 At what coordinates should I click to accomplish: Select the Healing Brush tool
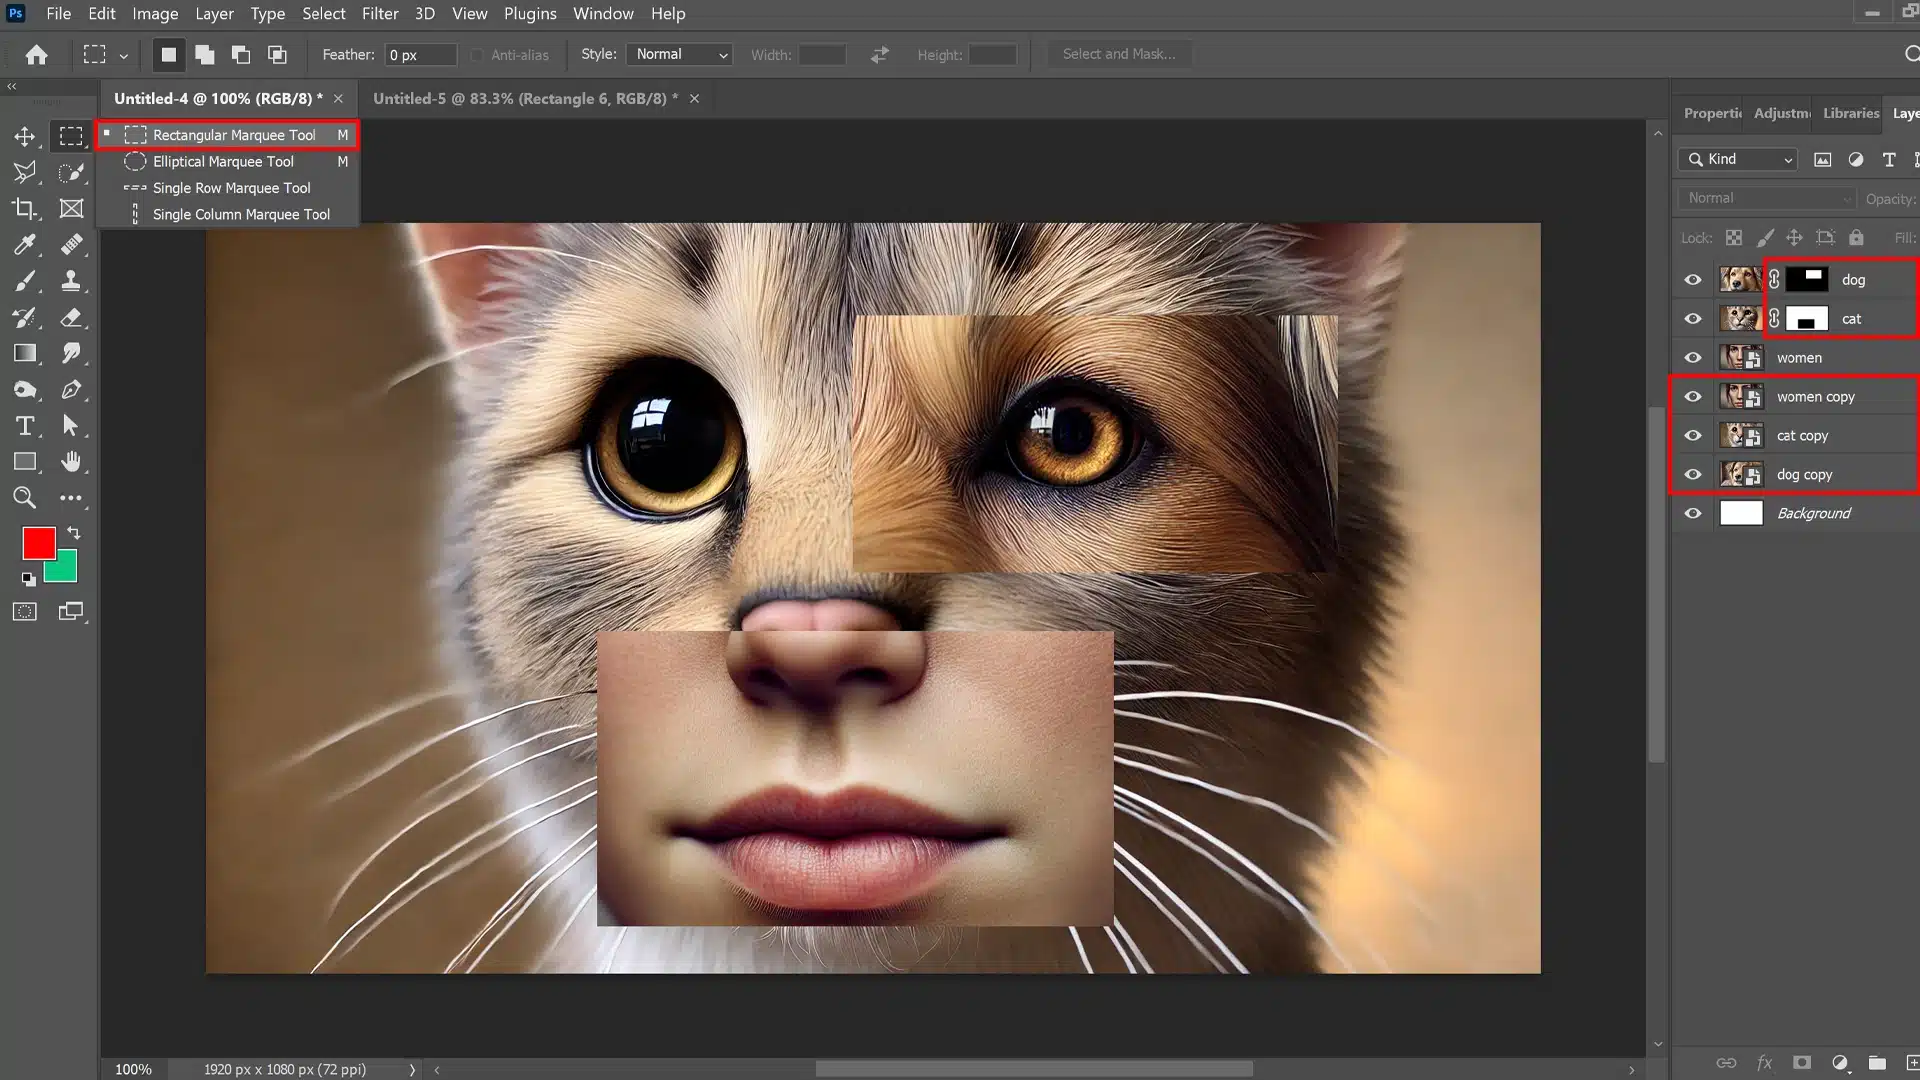point(71,244)
